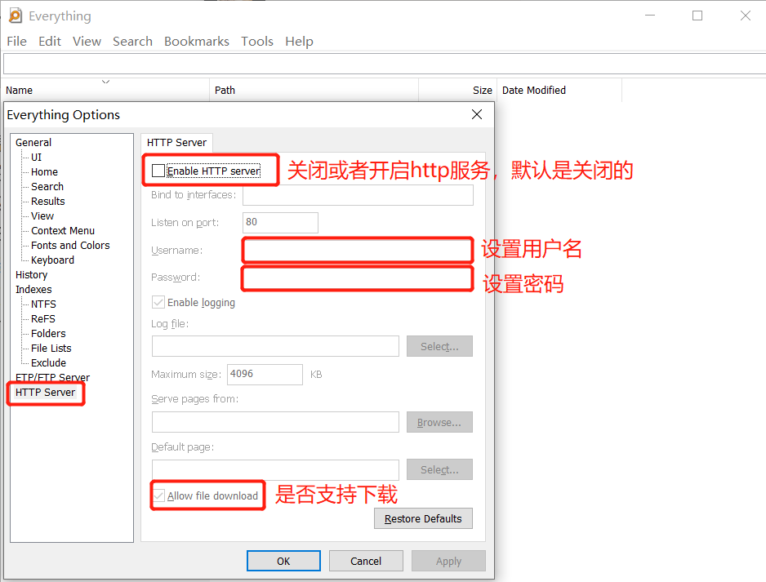Select File Lists in the options tree
This screenshot has height=582, width=766.
pyautogui.click(x=51, y=348)
